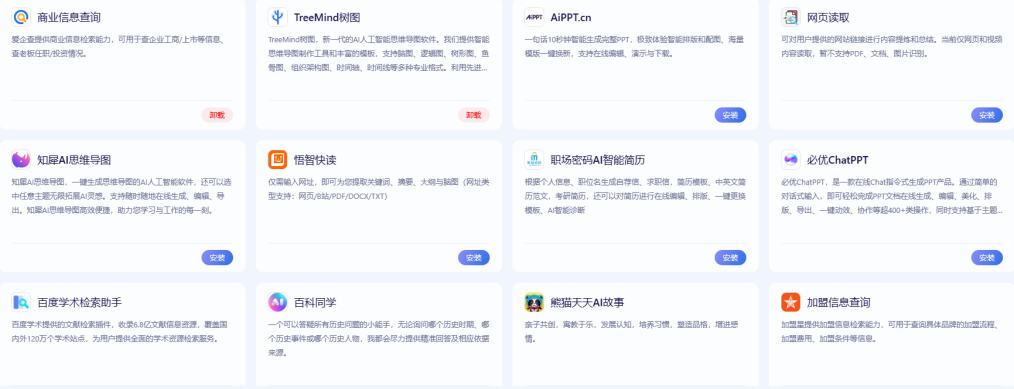The image size is (1014, 389).
Task: Click the 熊猫天天AI故事 panda icon
Action: [x=534, y=302]
